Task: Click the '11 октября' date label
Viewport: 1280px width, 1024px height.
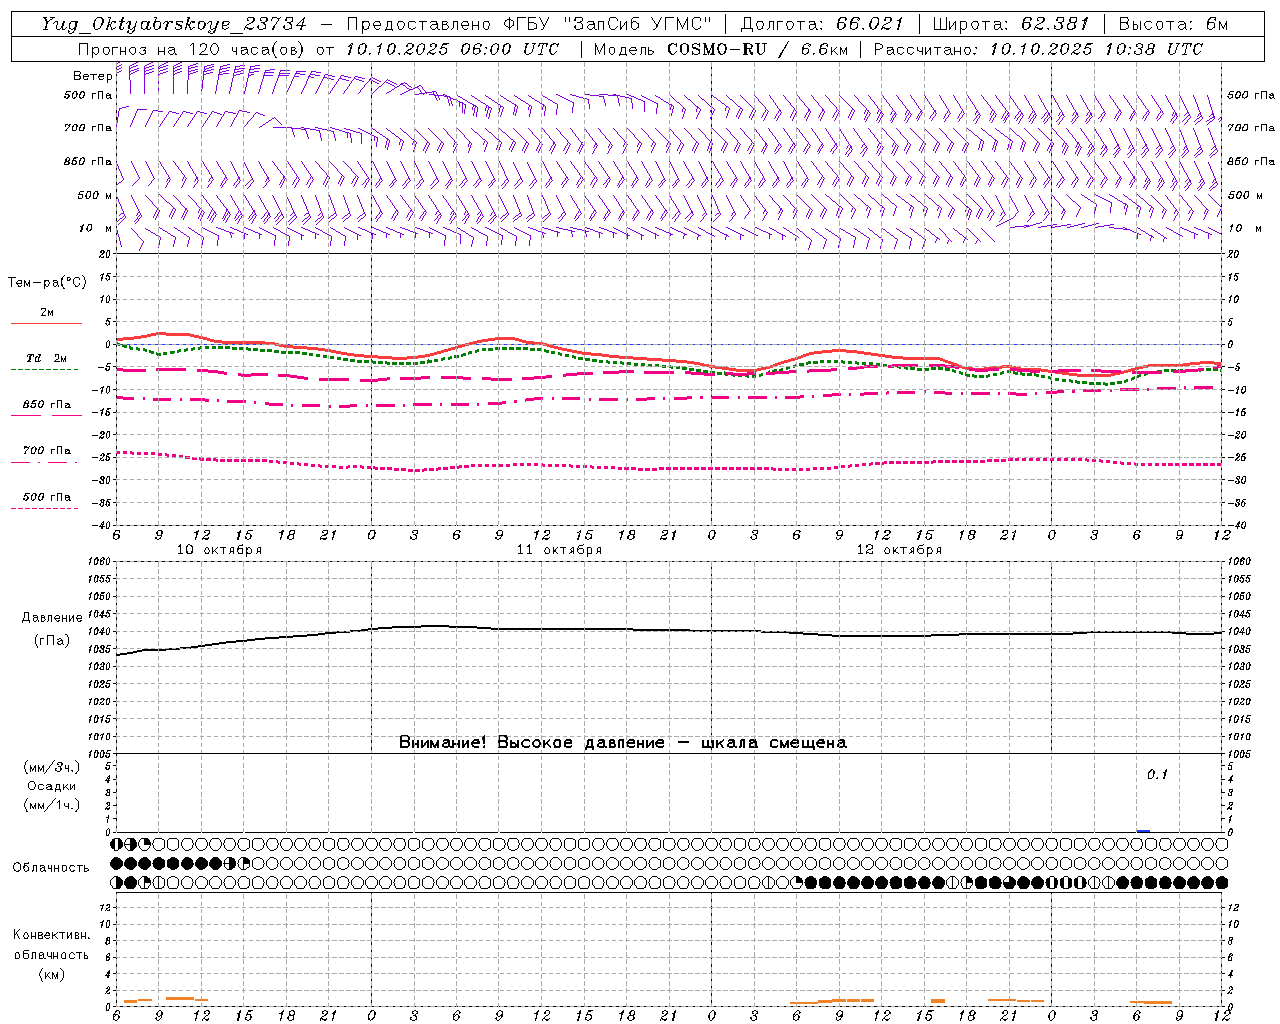Action: (x=560, y=550)
